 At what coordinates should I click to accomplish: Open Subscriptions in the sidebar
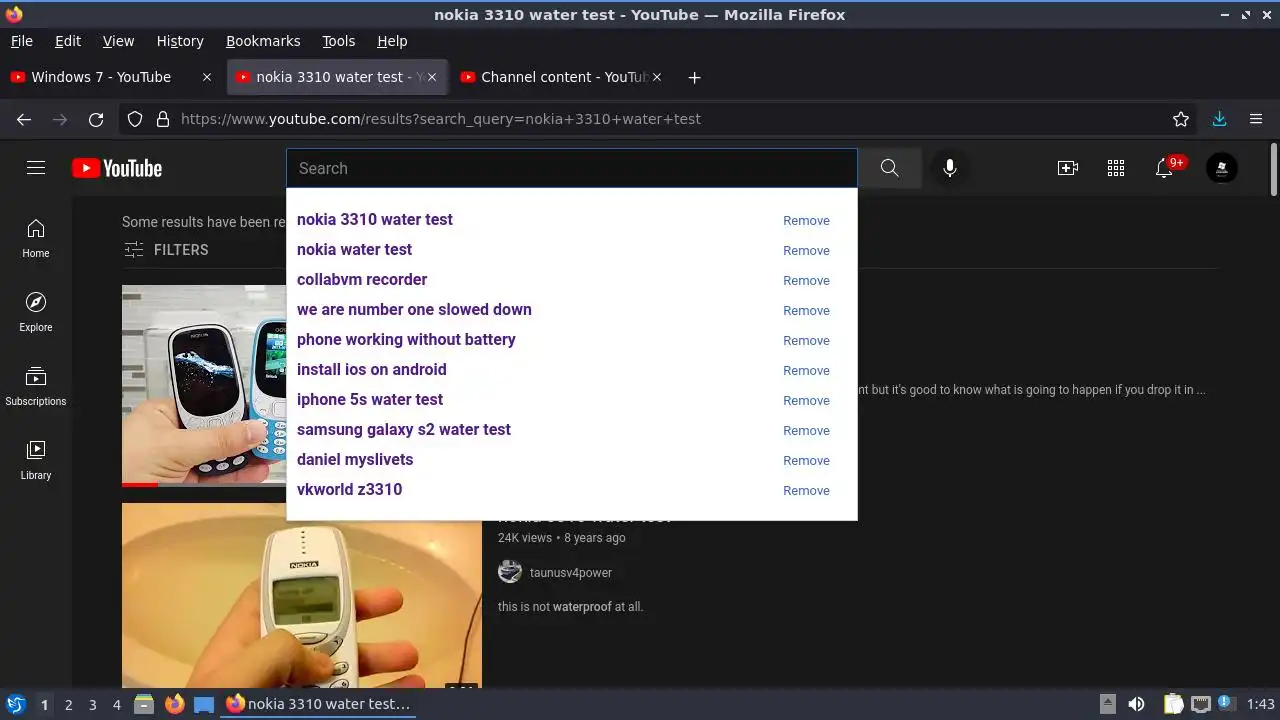click(x=36, y=386)
